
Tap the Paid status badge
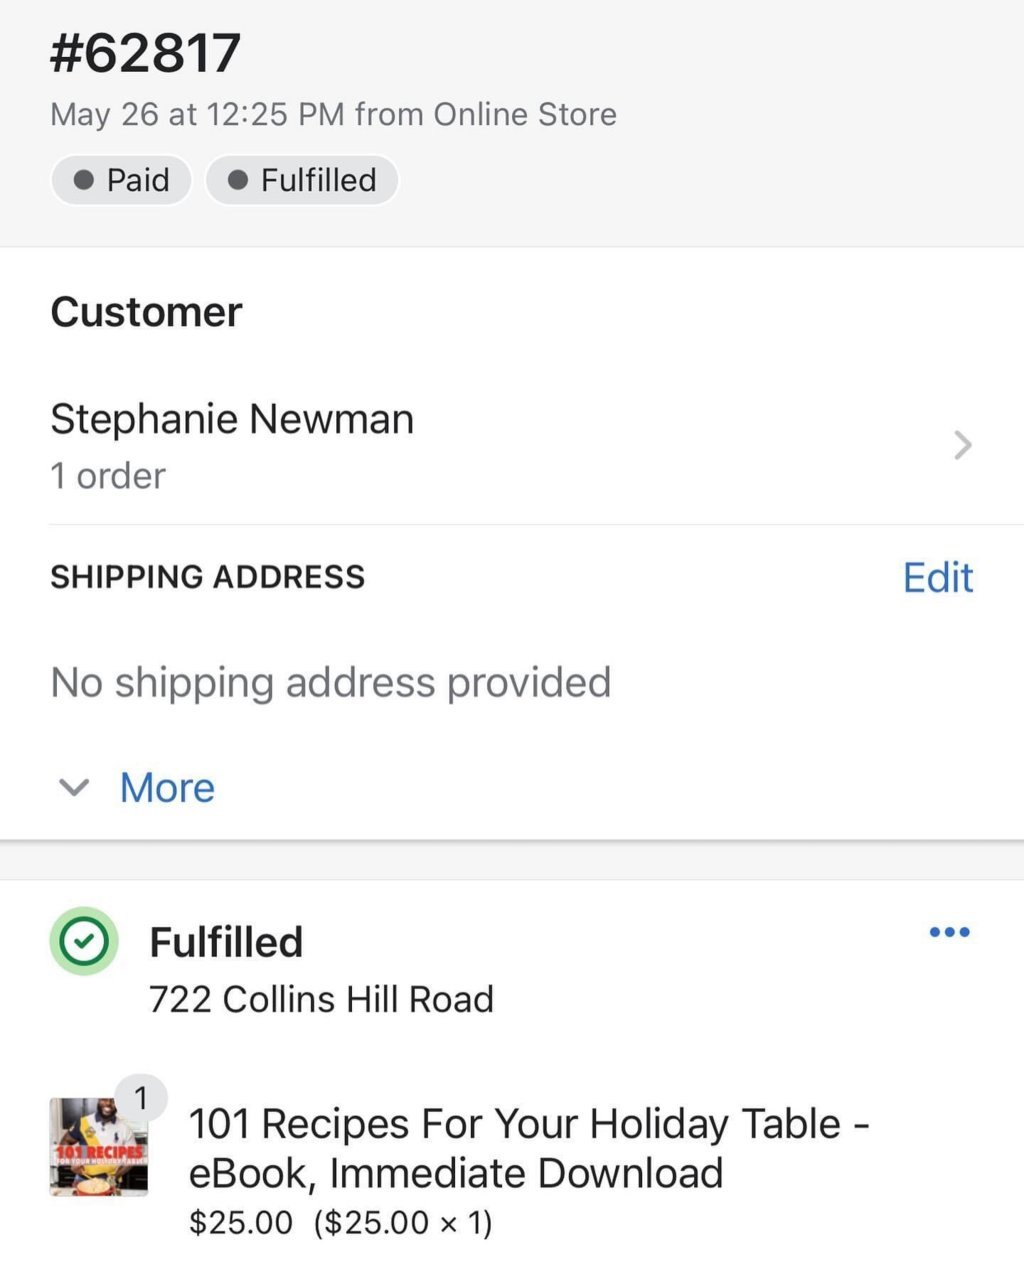tap(121, 180)
